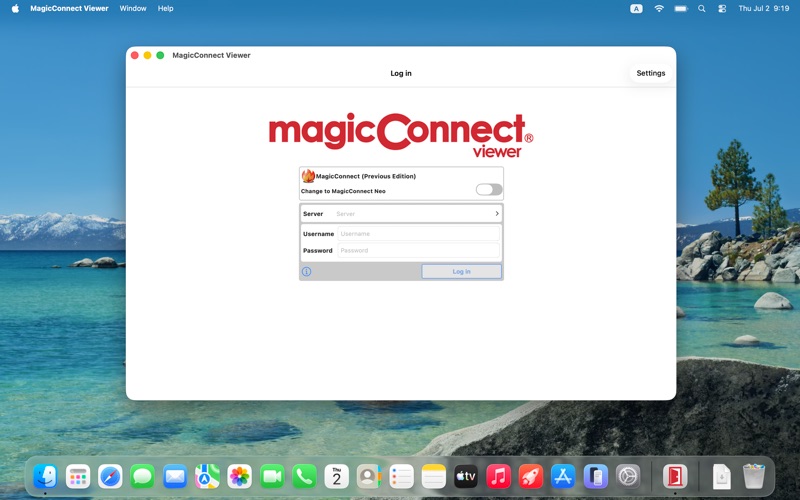Open Notes from the Dock
The width and height of the screenshot is (800, 500).
[x=434, y=477]
